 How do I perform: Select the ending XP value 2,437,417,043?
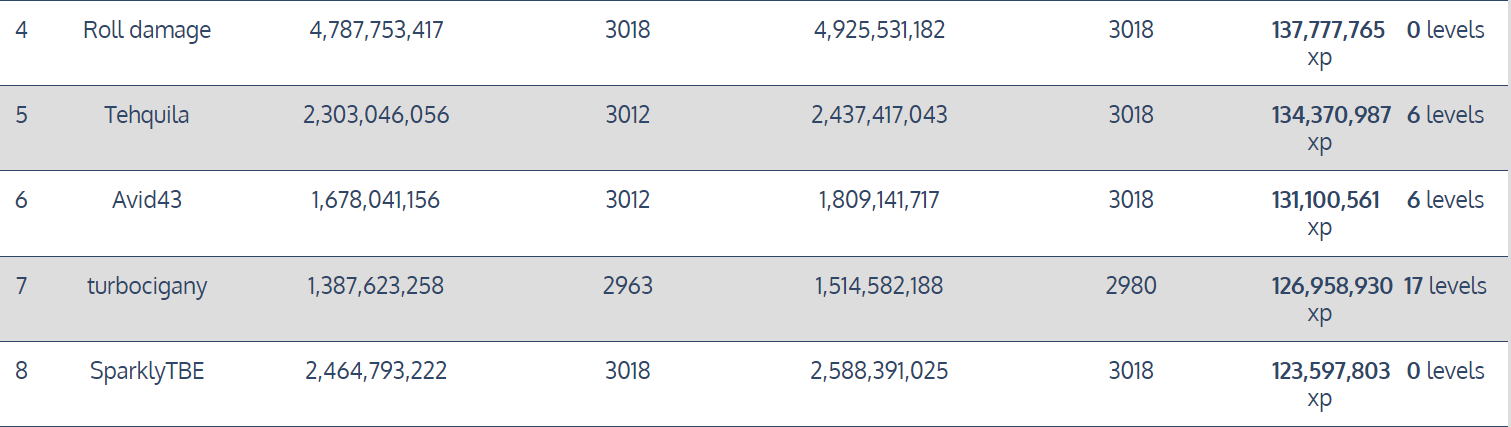point(880,115)
